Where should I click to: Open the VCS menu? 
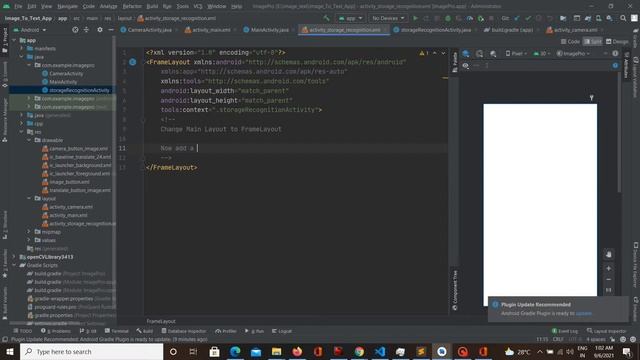pos(198,6)
